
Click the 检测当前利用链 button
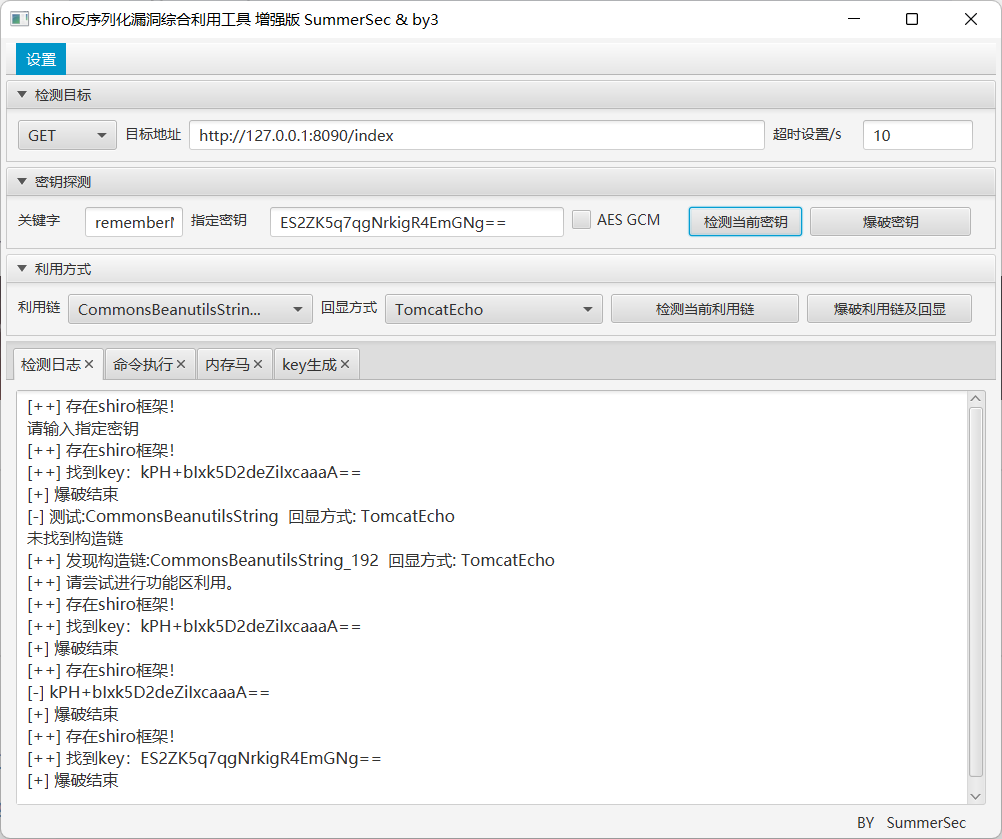point(705,309)
